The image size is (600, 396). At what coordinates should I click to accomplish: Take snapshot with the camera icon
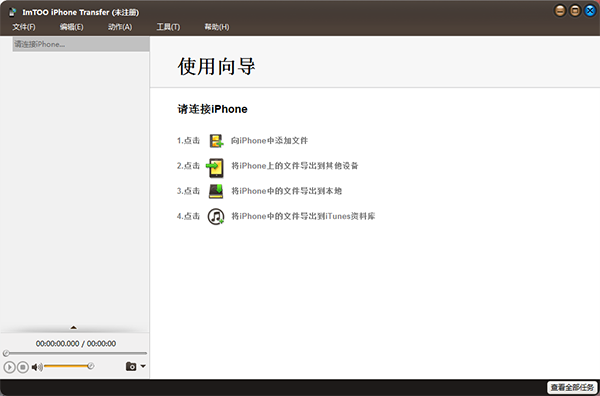(131, 366)
